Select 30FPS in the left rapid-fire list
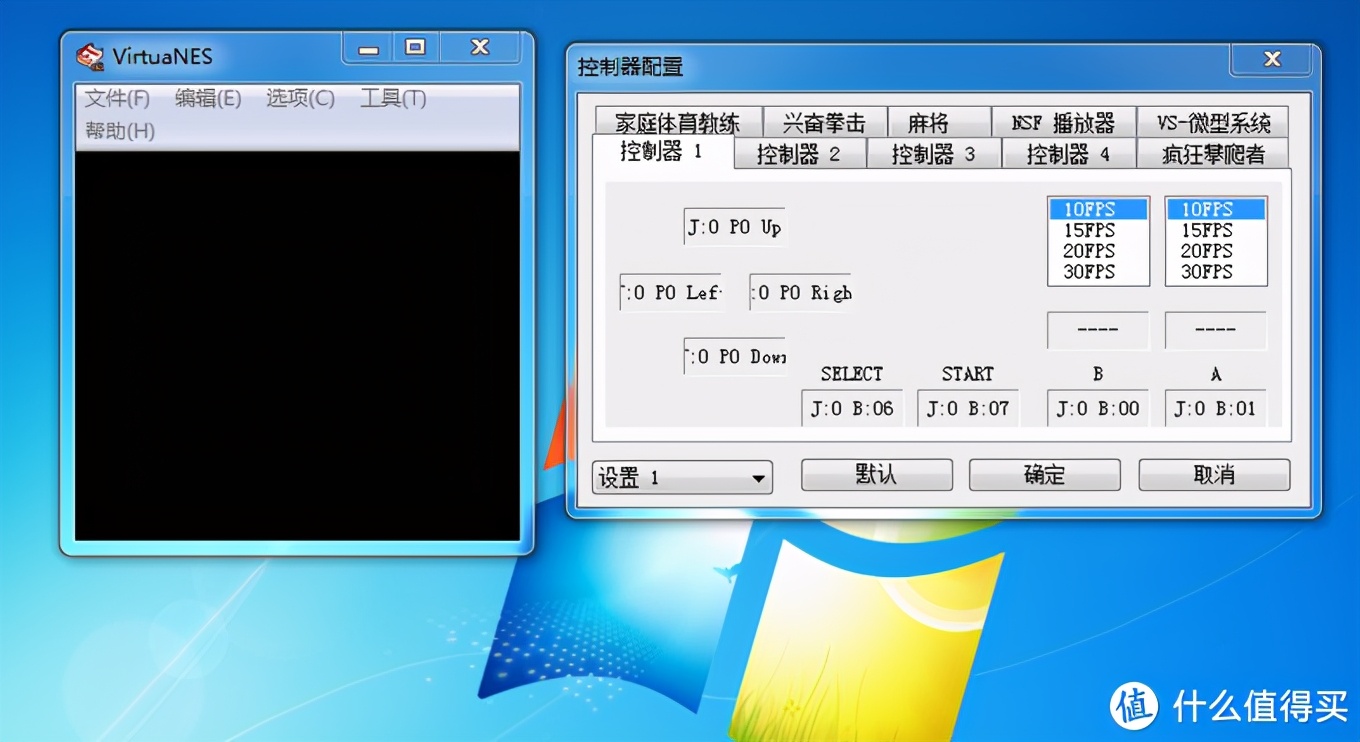This screenshot has height=742, width=1360. pos(1096,271)
